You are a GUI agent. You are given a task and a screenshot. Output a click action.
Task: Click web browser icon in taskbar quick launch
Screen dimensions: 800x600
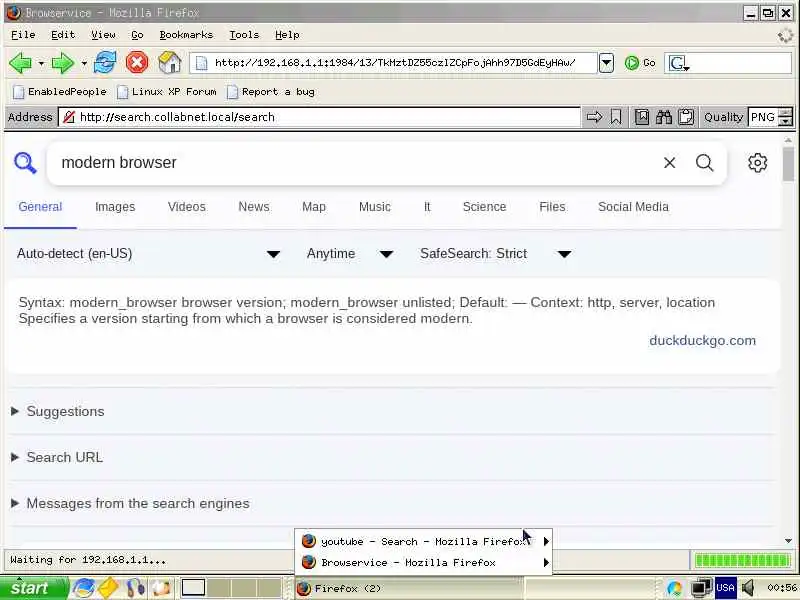pos(83,588)
